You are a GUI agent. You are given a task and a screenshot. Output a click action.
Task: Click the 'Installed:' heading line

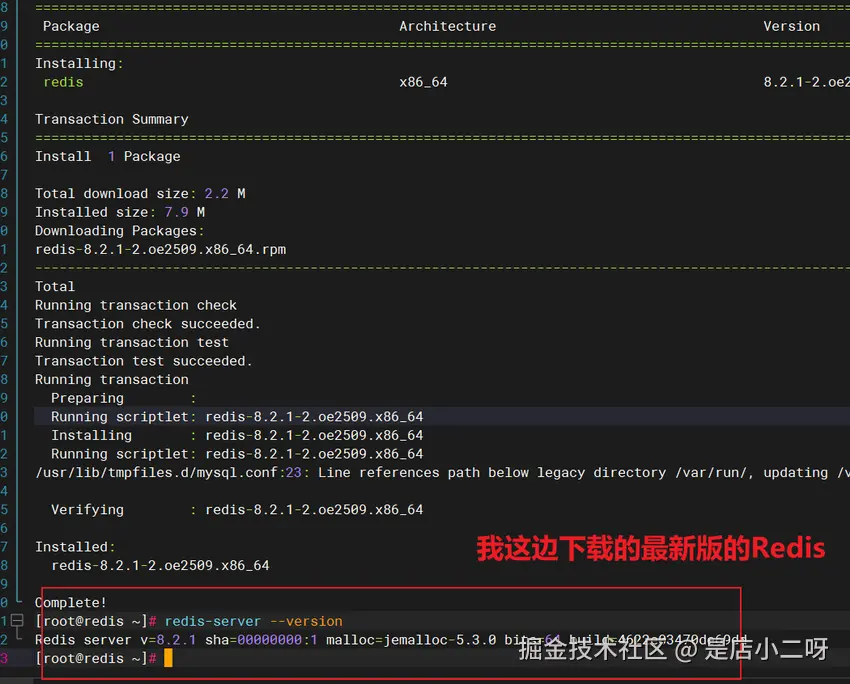pyautogui.click(x=75, y=547)
